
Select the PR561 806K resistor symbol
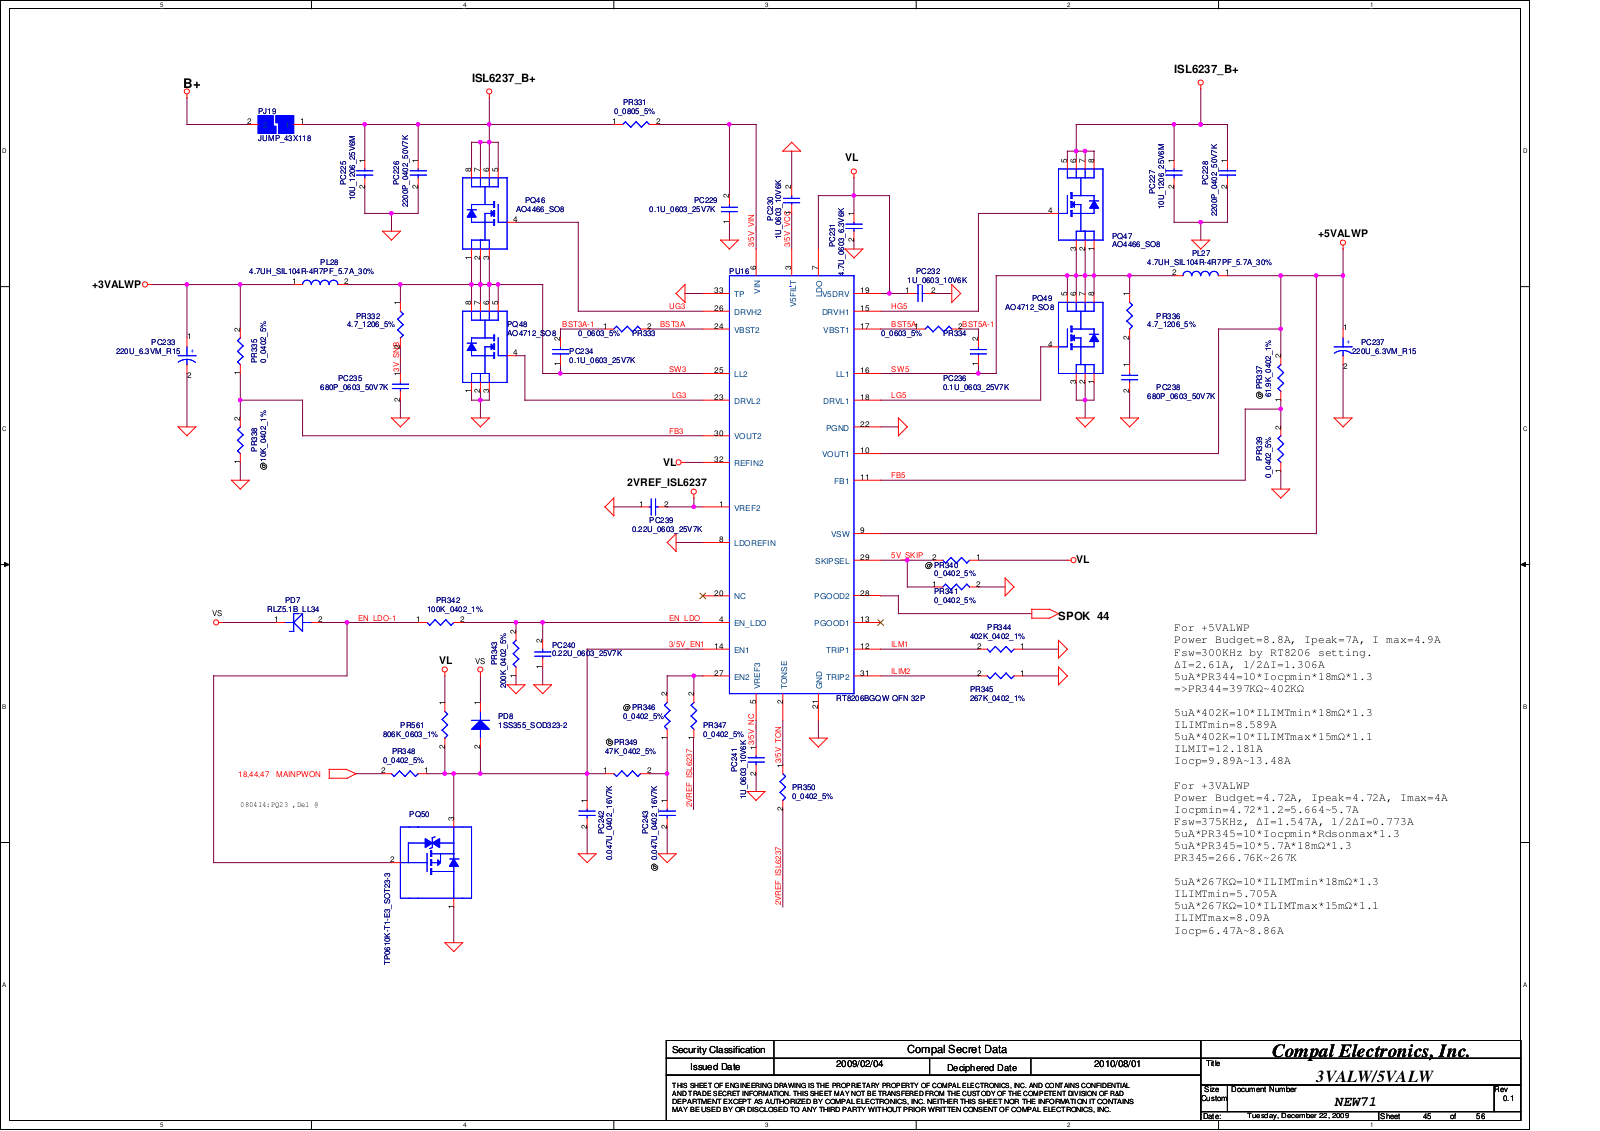pyautogui.click(x=445, y=726)
